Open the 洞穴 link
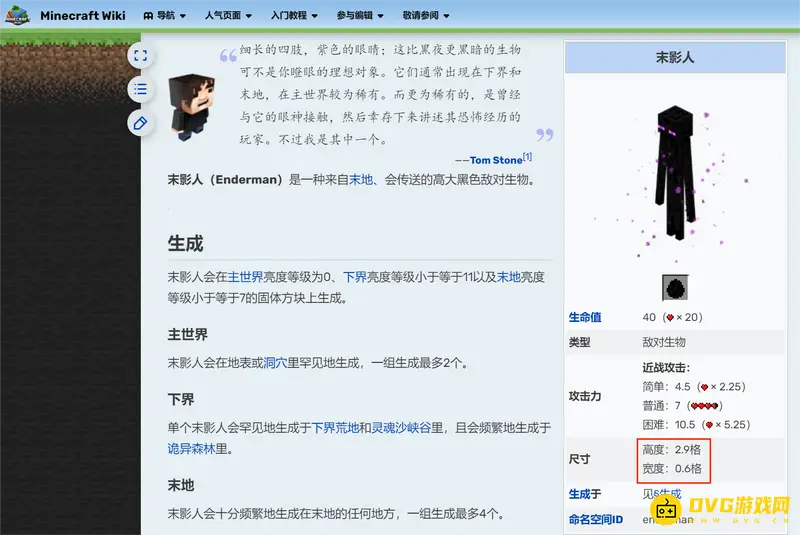 point(275,363)
